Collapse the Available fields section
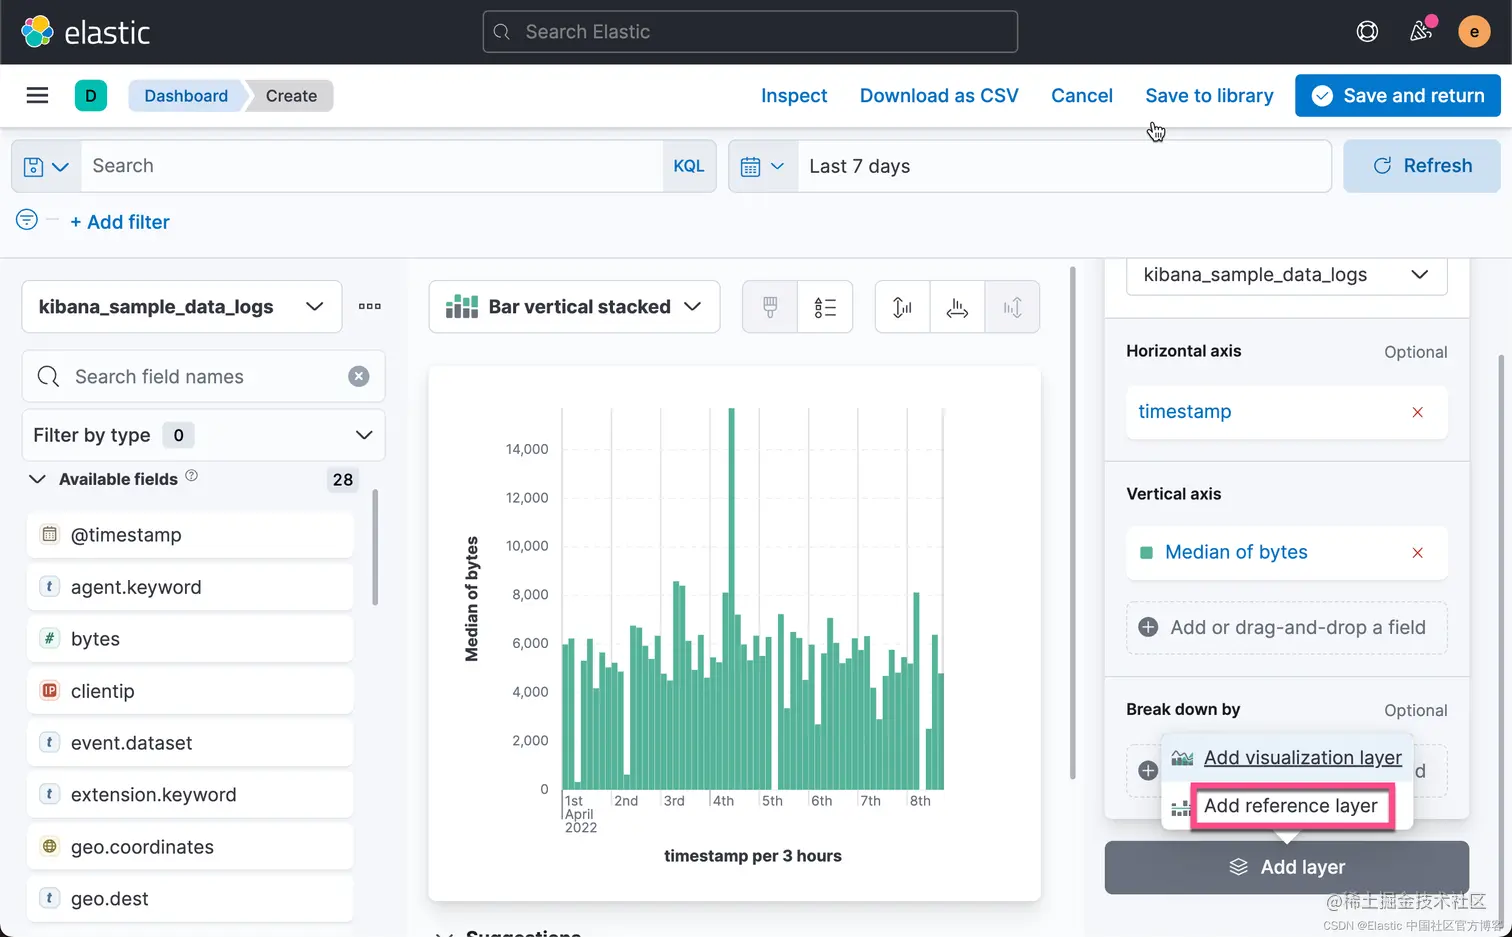Image resolution: width=1512 pixels, height=937 pixels. (x=37, y=479)
